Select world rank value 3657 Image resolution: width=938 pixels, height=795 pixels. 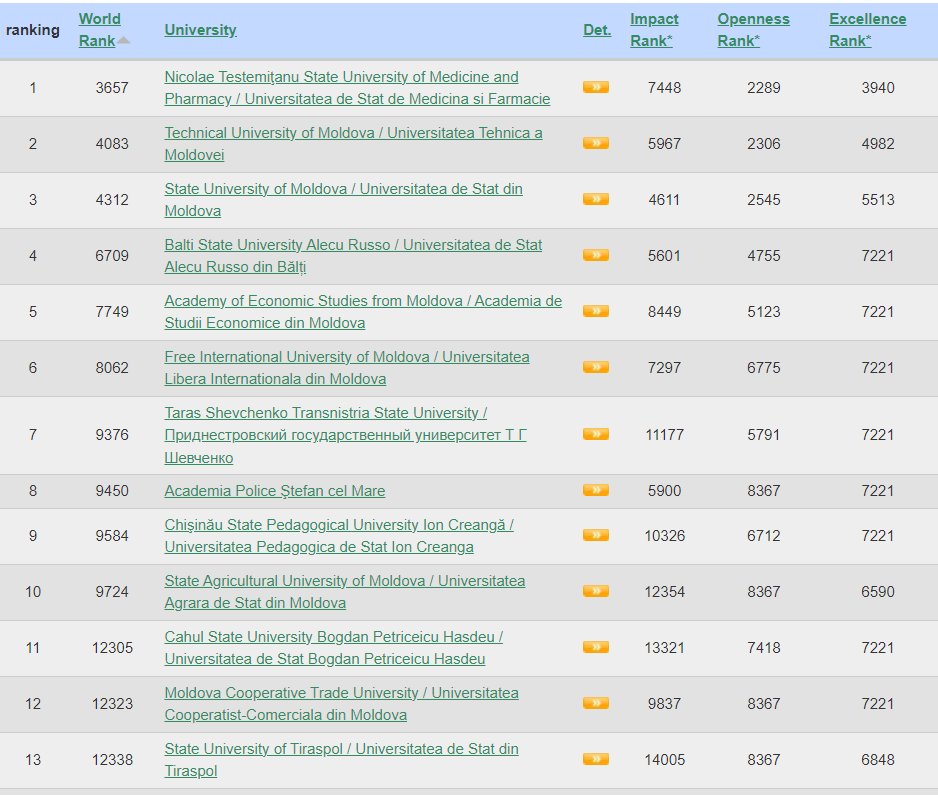click(112, 88)
